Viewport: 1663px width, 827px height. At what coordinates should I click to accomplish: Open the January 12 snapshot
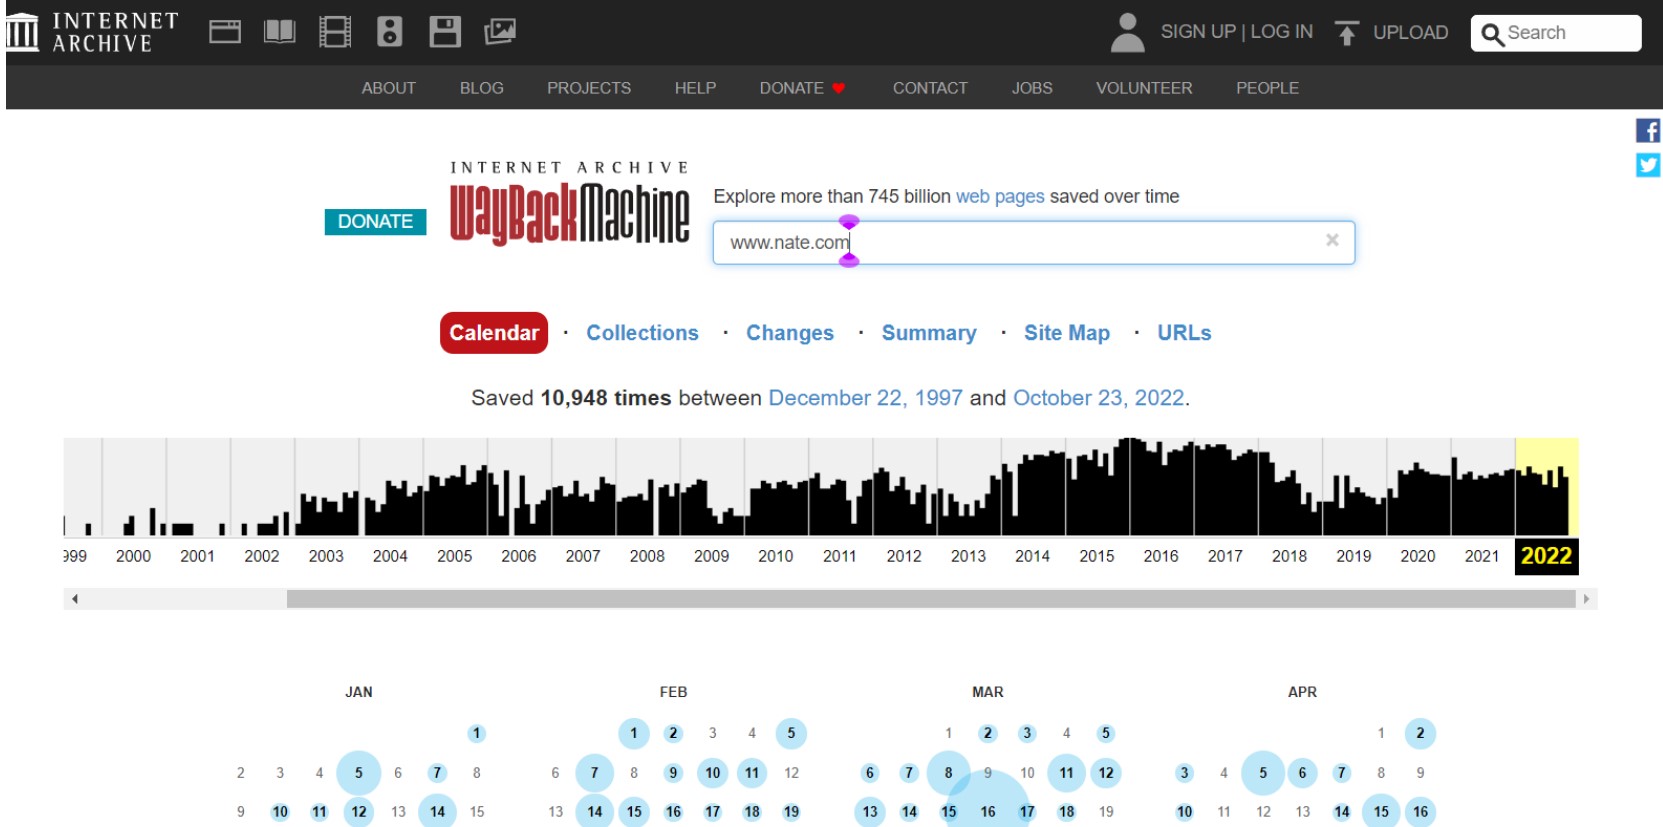359,812
